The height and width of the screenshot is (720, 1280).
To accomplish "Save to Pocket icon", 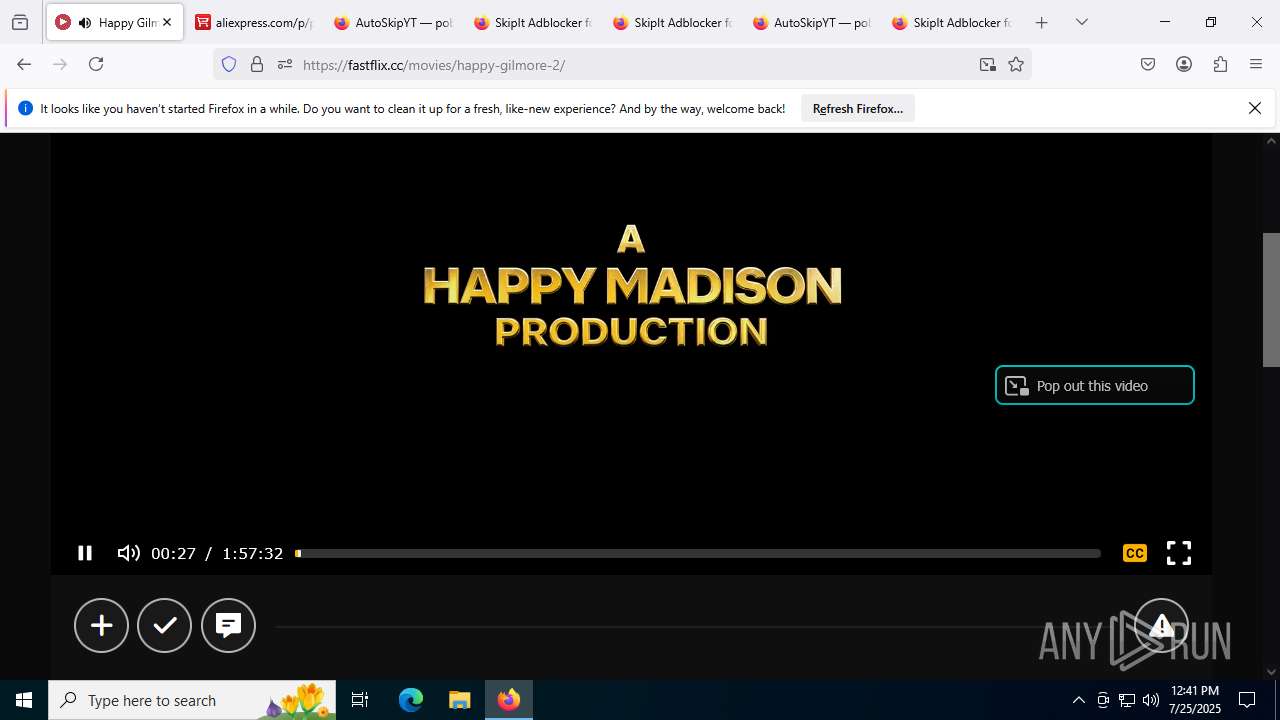I will tap(1148, 64).
